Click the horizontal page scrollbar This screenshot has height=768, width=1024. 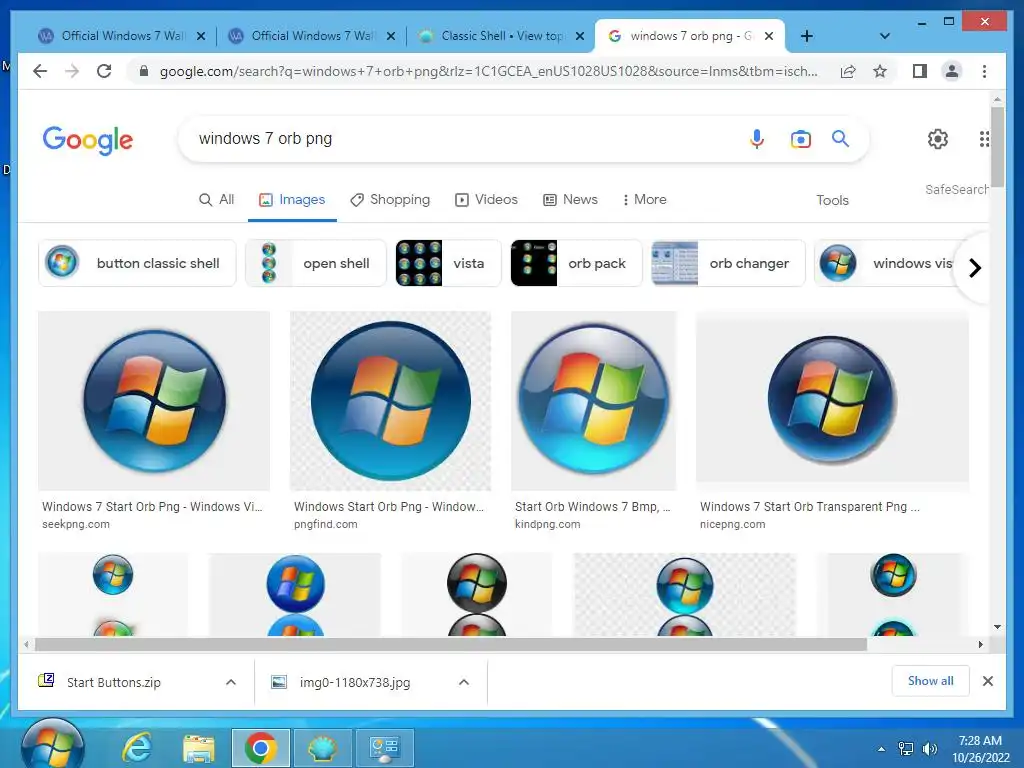451,645
